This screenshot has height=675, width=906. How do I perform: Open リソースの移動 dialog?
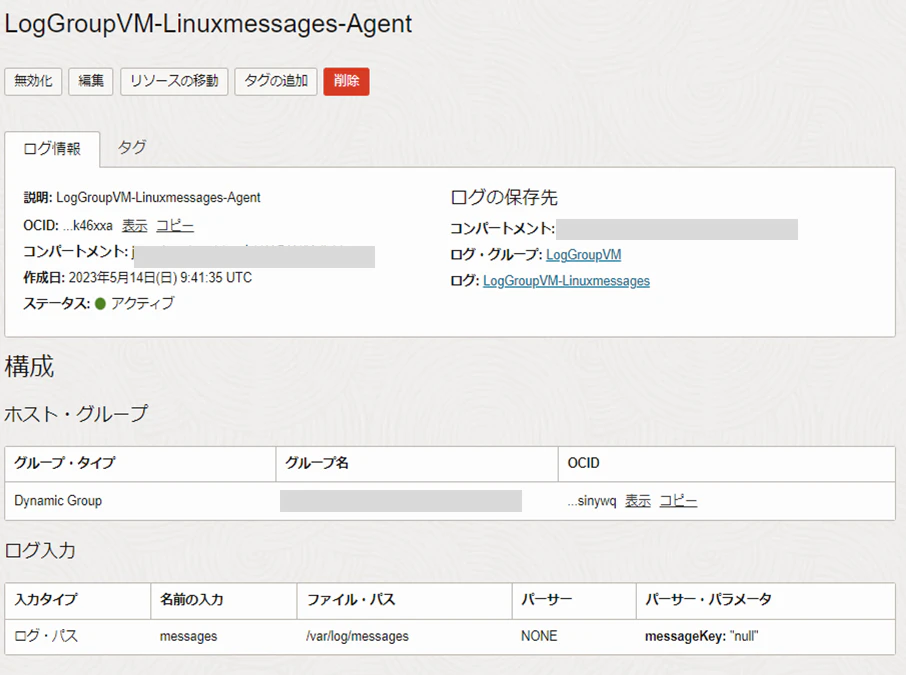[x=174, y=81]
